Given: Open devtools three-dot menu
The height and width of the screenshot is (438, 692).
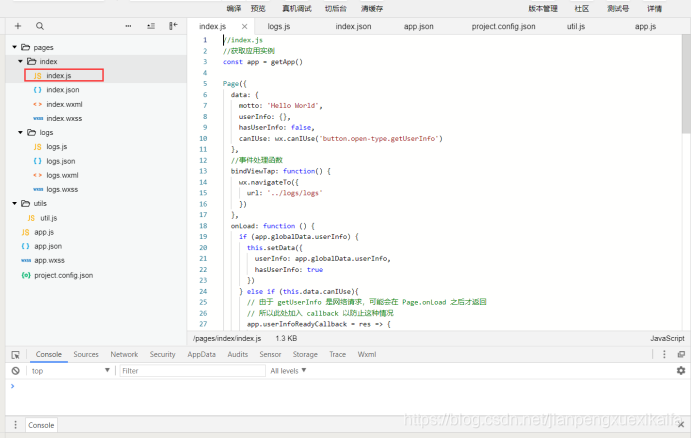Looking at the screenshot, I should pos(664,354).
